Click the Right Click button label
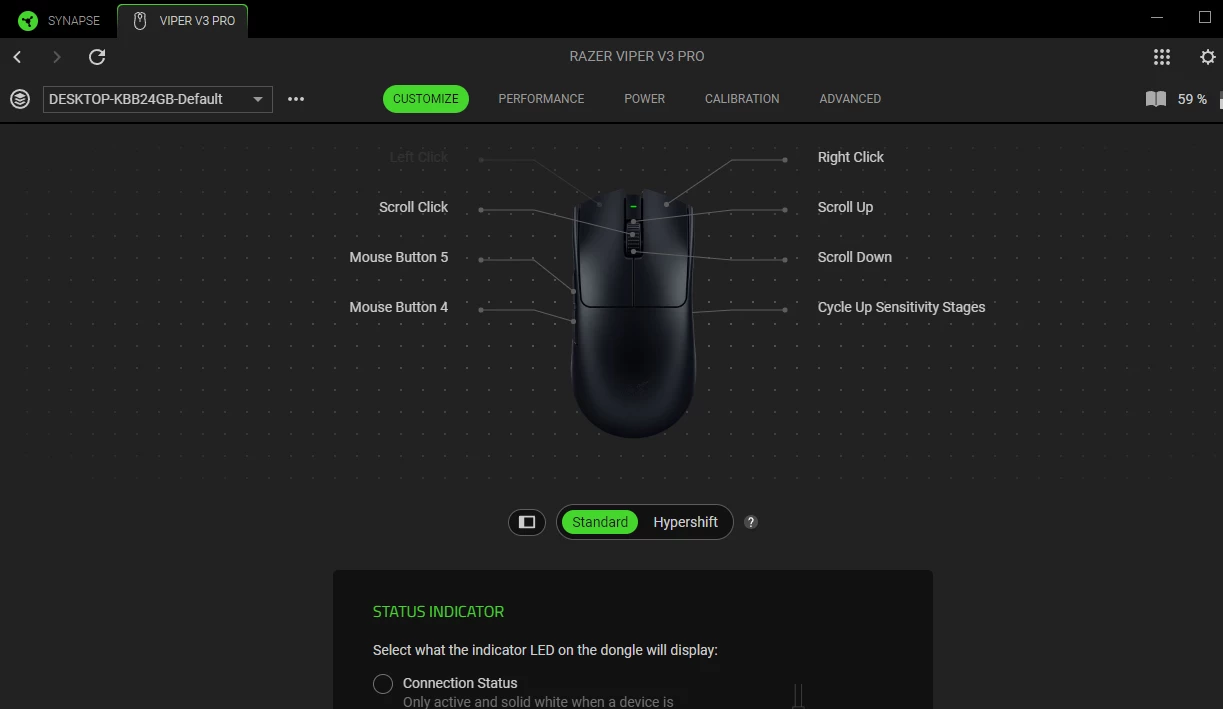The image size is (1223, 709). (x=851, y=157)
